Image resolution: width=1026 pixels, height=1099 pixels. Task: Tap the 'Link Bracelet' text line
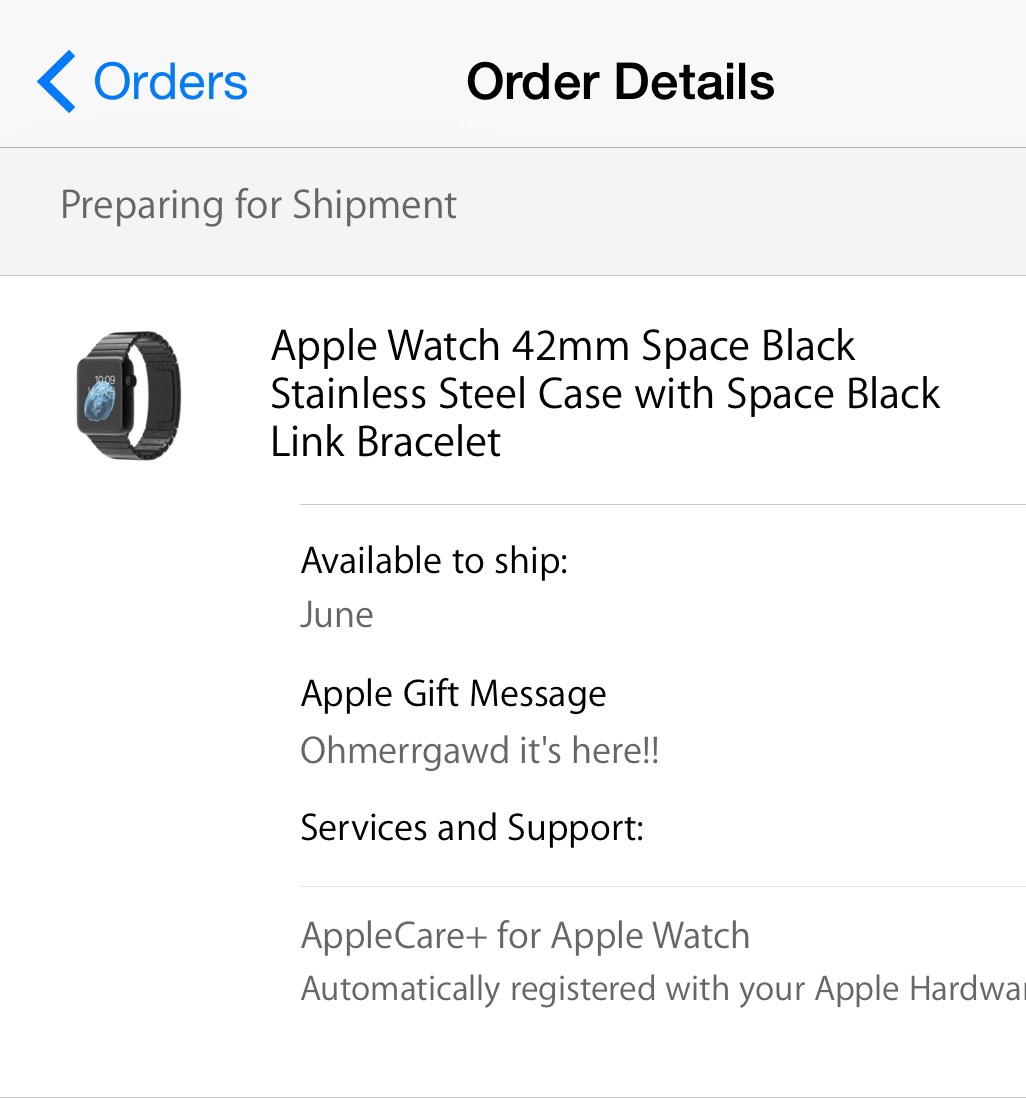click(386, 441)
